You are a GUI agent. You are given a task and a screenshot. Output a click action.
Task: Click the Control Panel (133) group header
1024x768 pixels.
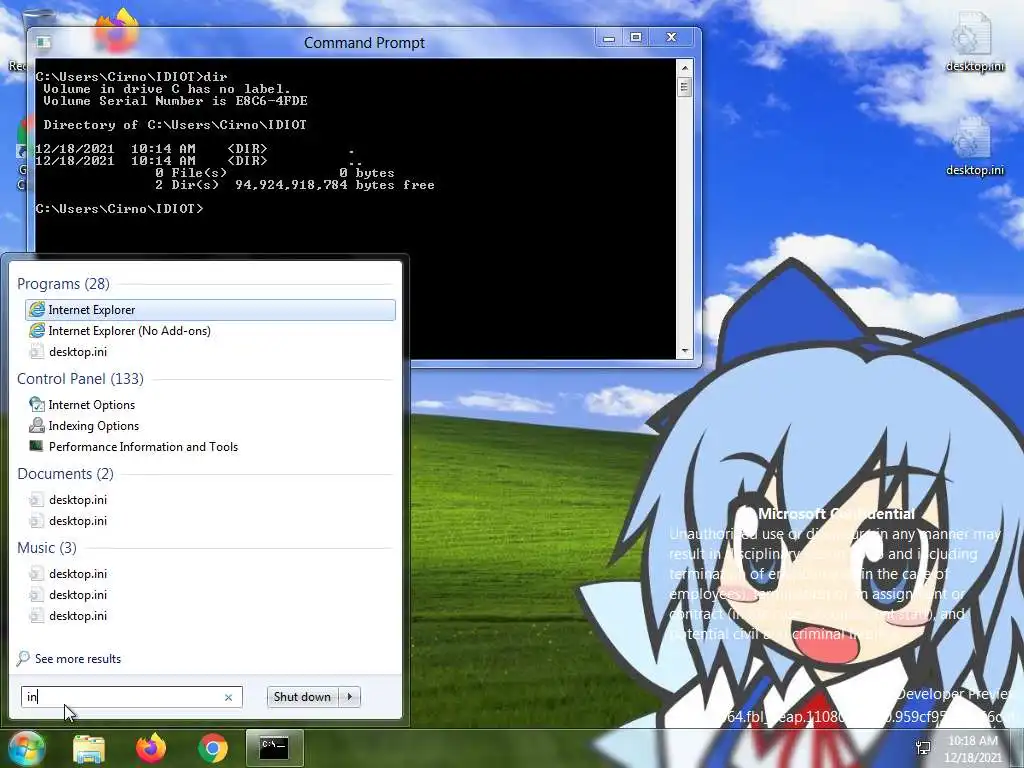[80, 379]
